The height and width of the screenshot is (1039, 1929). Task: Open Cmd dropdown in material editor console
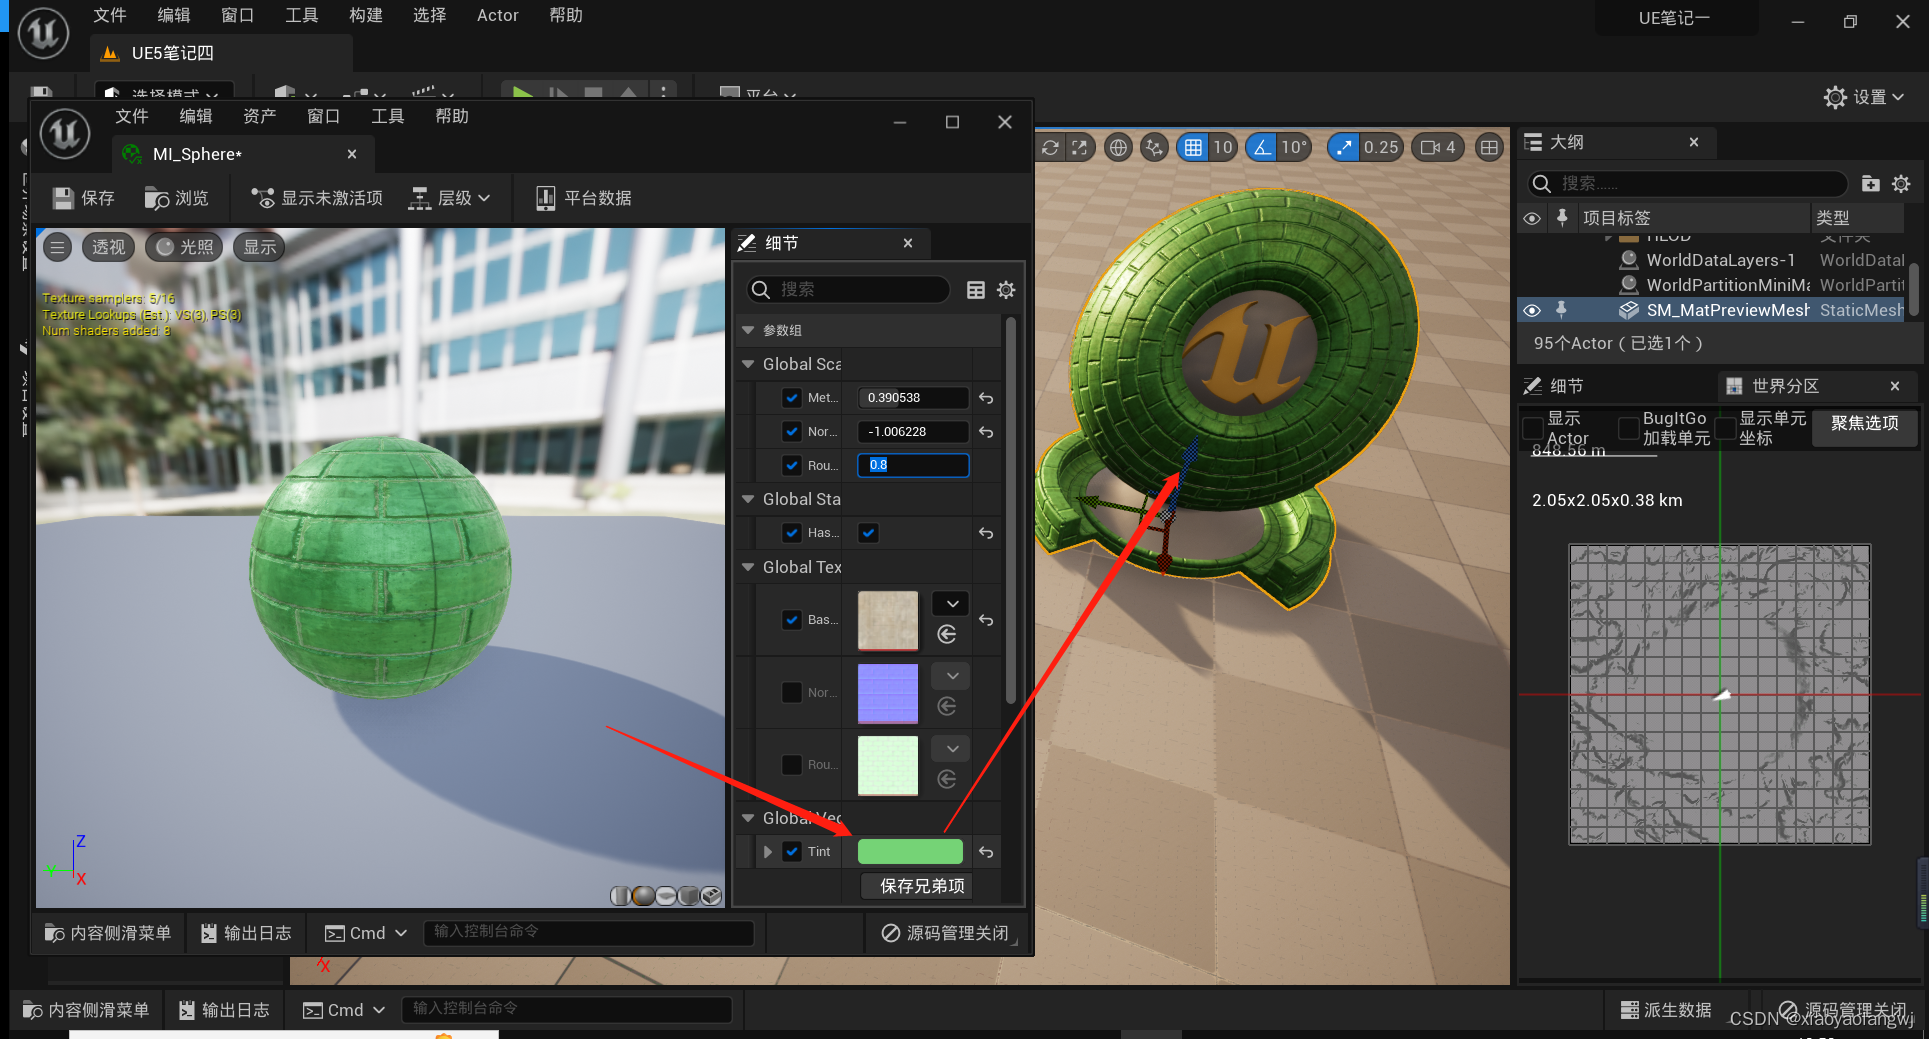(x=366, y=933)
